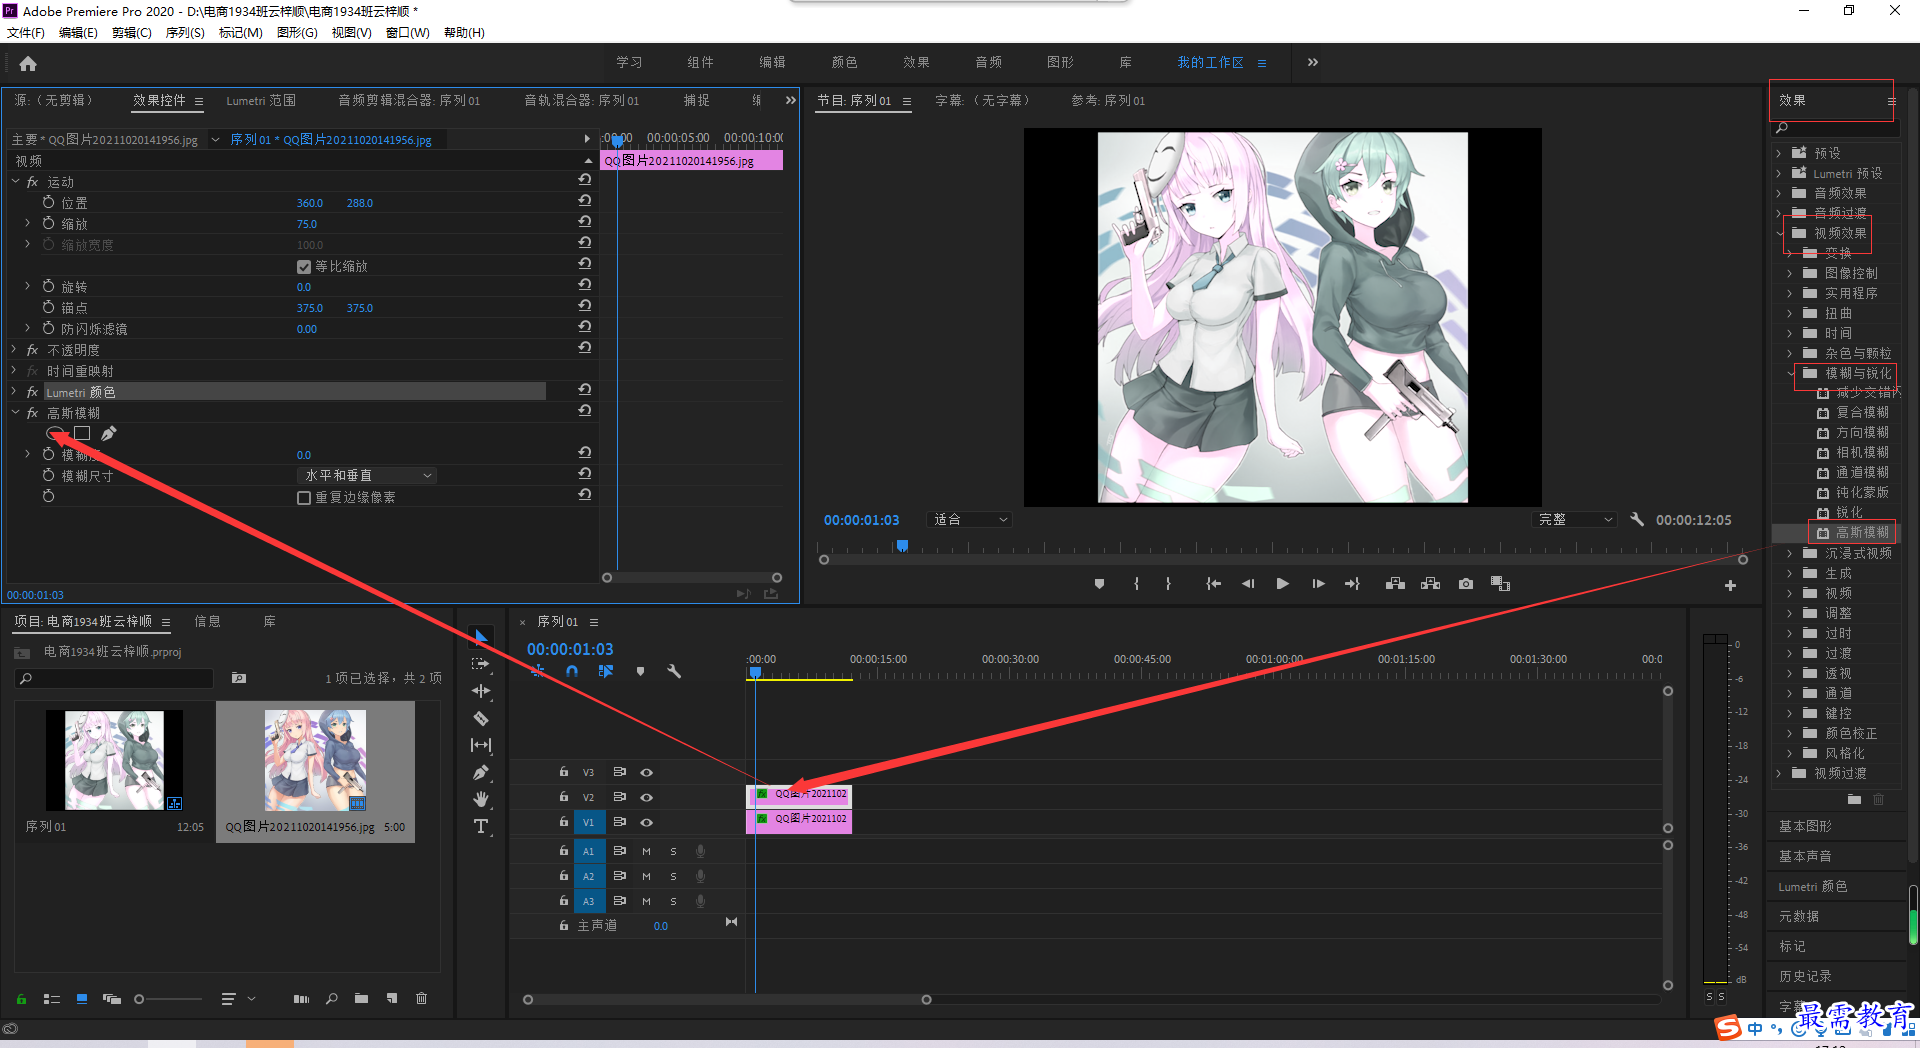
Task: Delete selected project item with trash icon
Action: (x=422, y=999)
